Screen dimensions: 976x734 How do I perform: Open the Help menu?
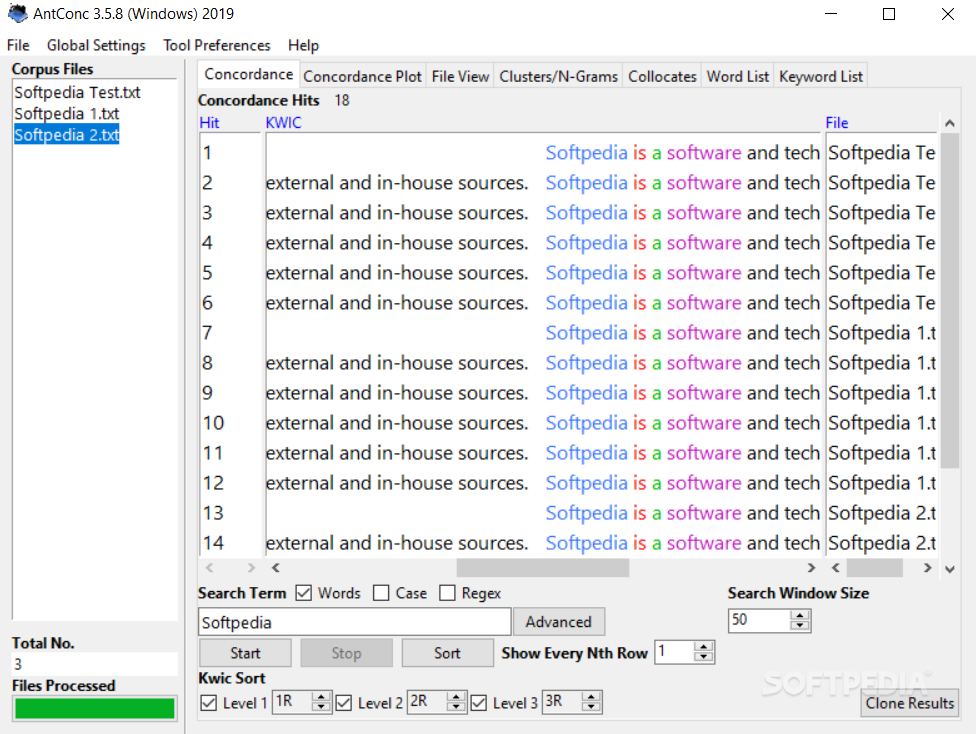(x=303, y=45)
